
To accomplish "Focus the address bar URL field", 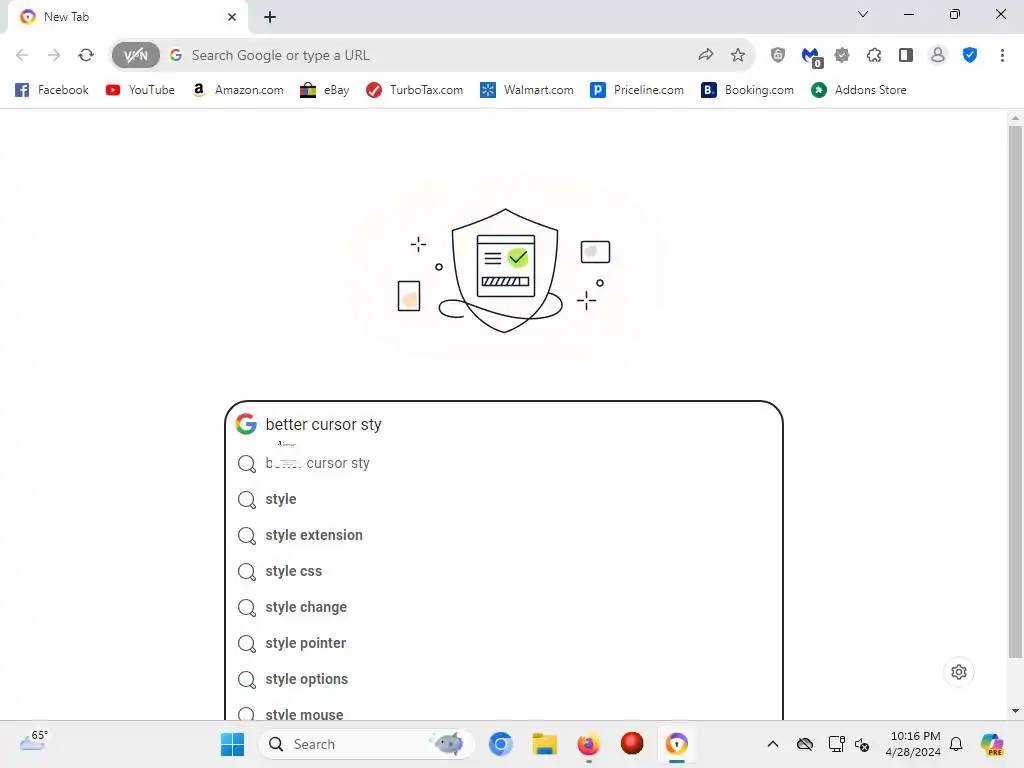I will pyautogui.click(x=431, y=56).
